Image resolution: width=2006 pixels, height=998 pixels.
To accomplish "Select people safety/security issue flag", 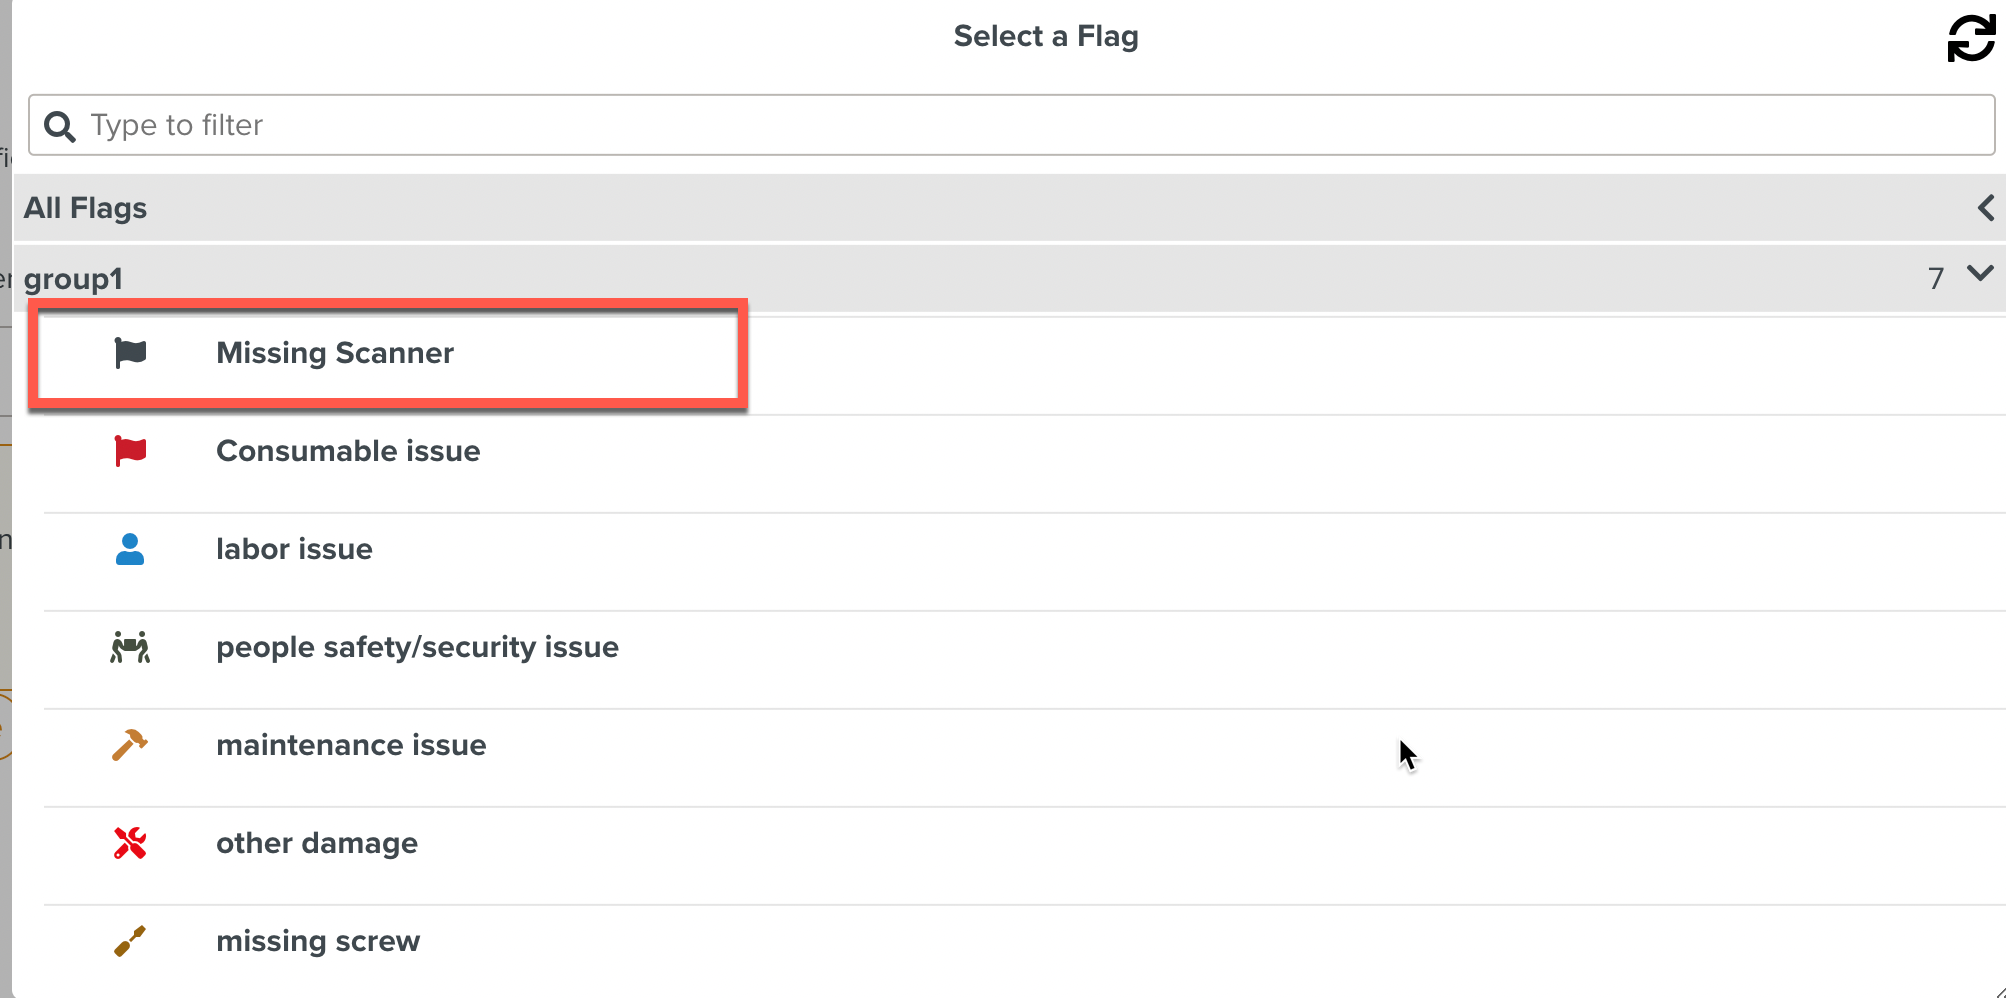I will [417, 647].
